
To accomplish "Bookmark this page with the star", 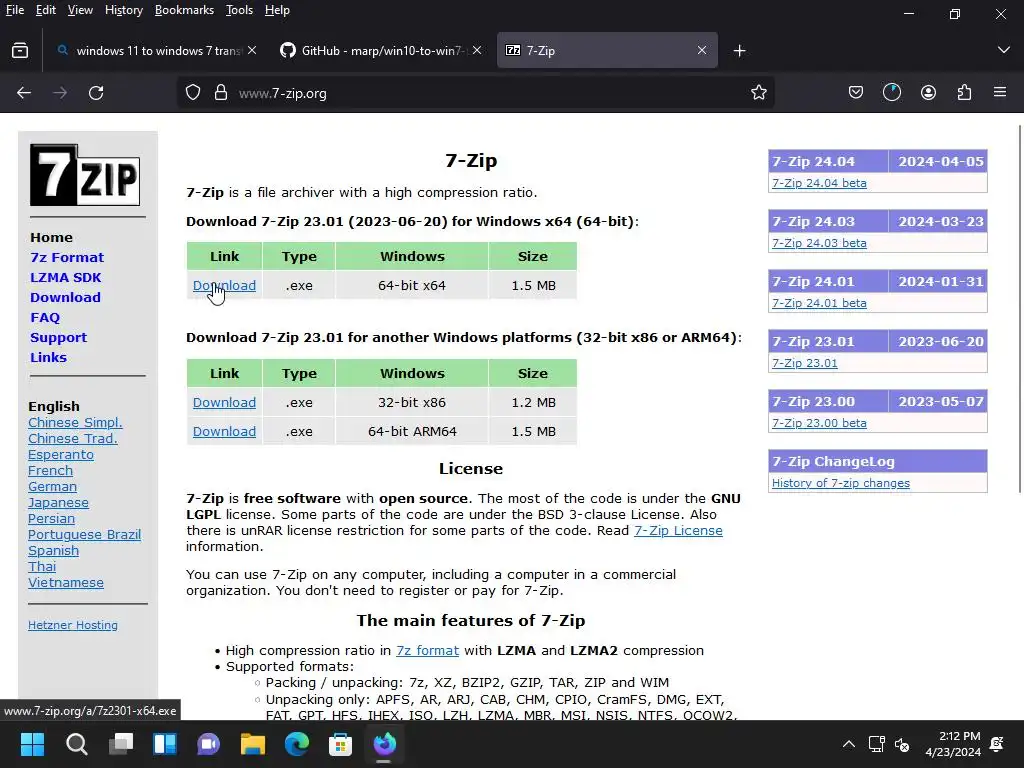I will click(x=758, y=93).
